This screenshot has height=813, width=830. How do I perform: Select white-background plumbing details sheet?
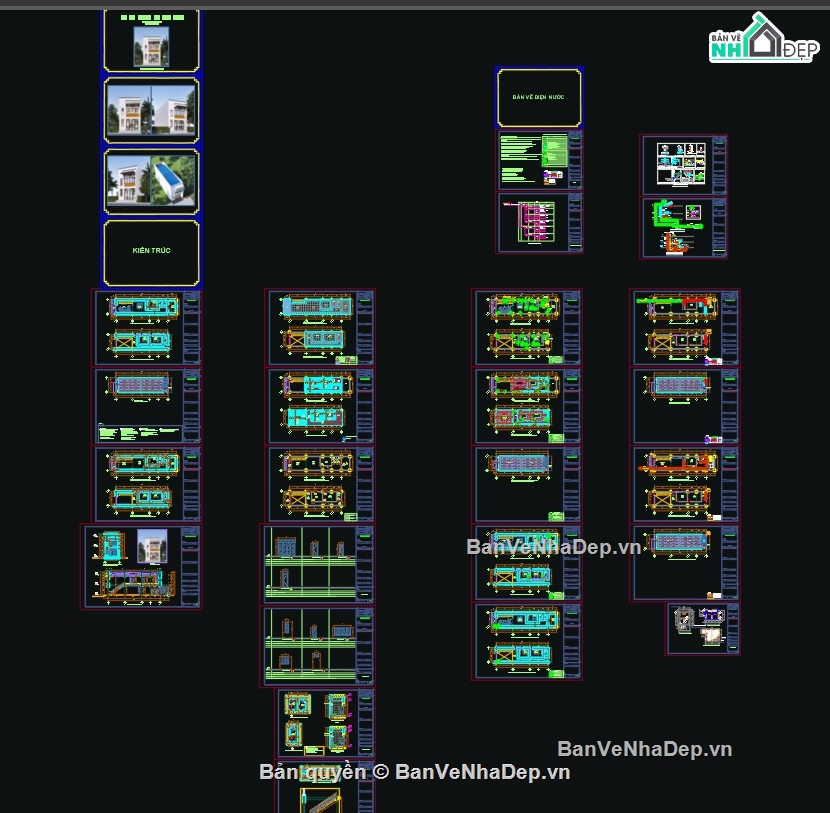pos(683,165)
